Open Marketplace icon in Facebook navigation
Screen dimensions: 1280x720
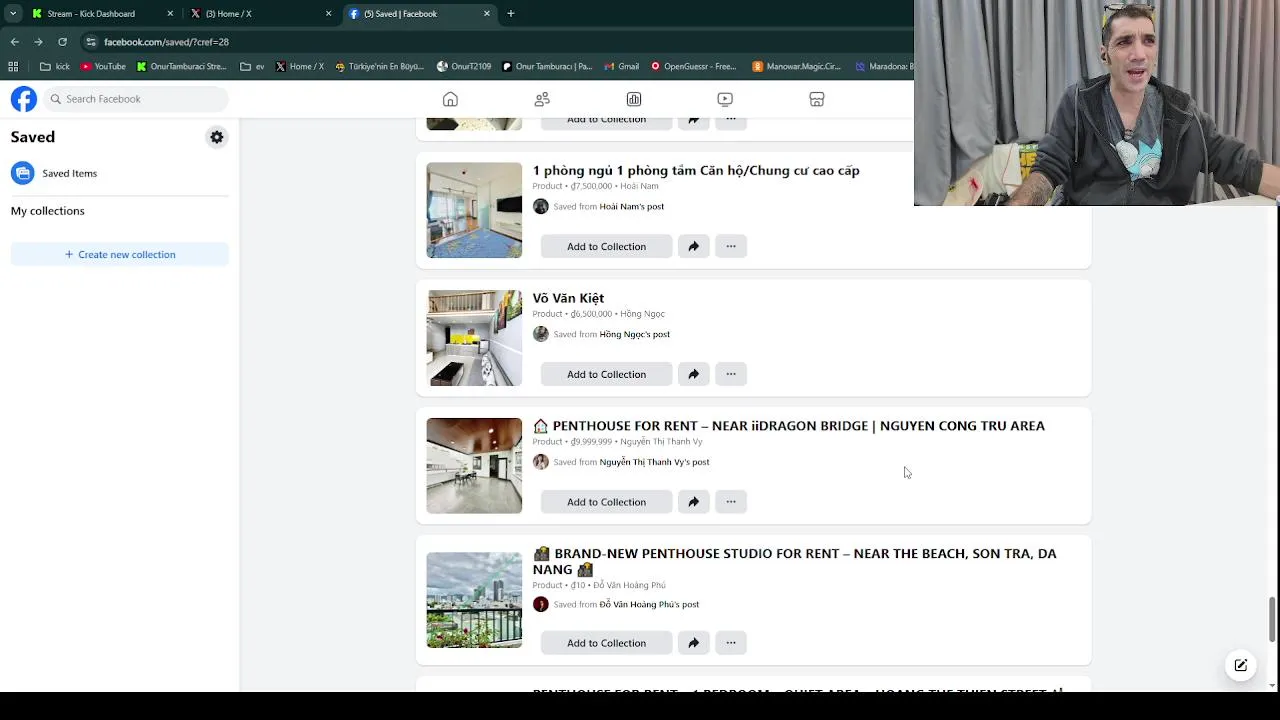(817, 99)
